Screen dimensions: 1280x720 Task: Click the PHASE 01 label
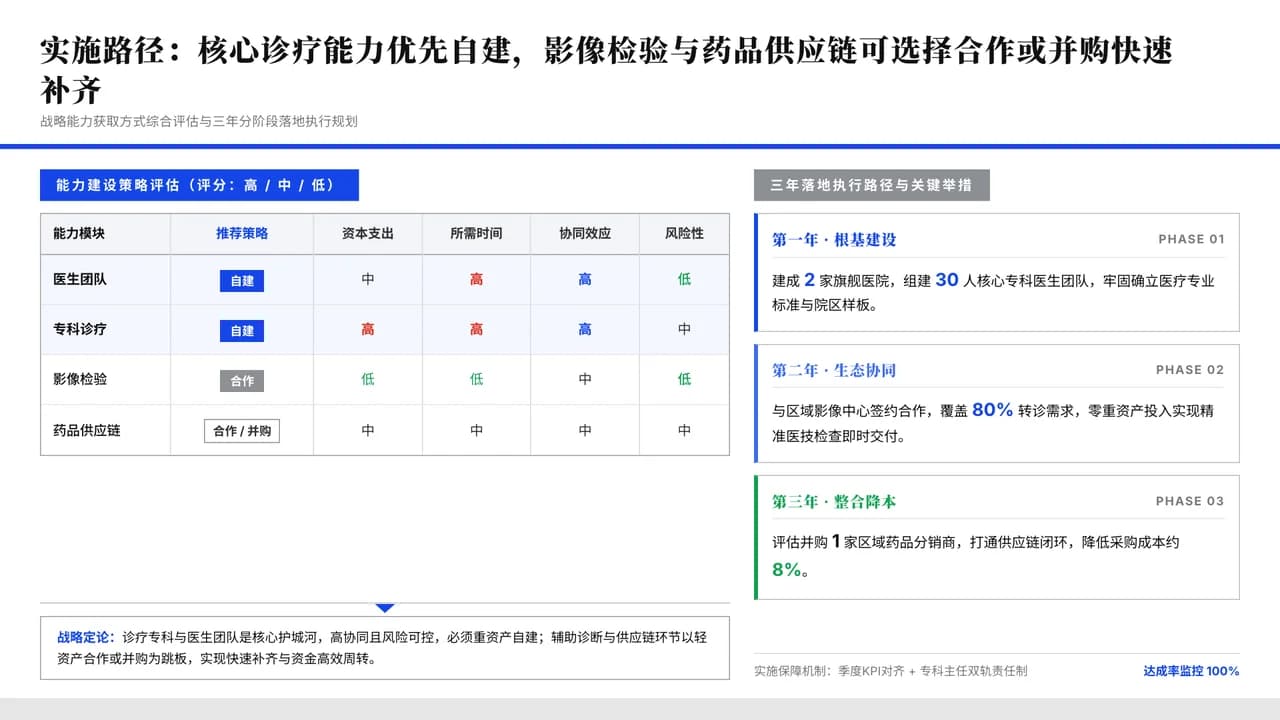pyautogui.click(x=1191, y=239)
